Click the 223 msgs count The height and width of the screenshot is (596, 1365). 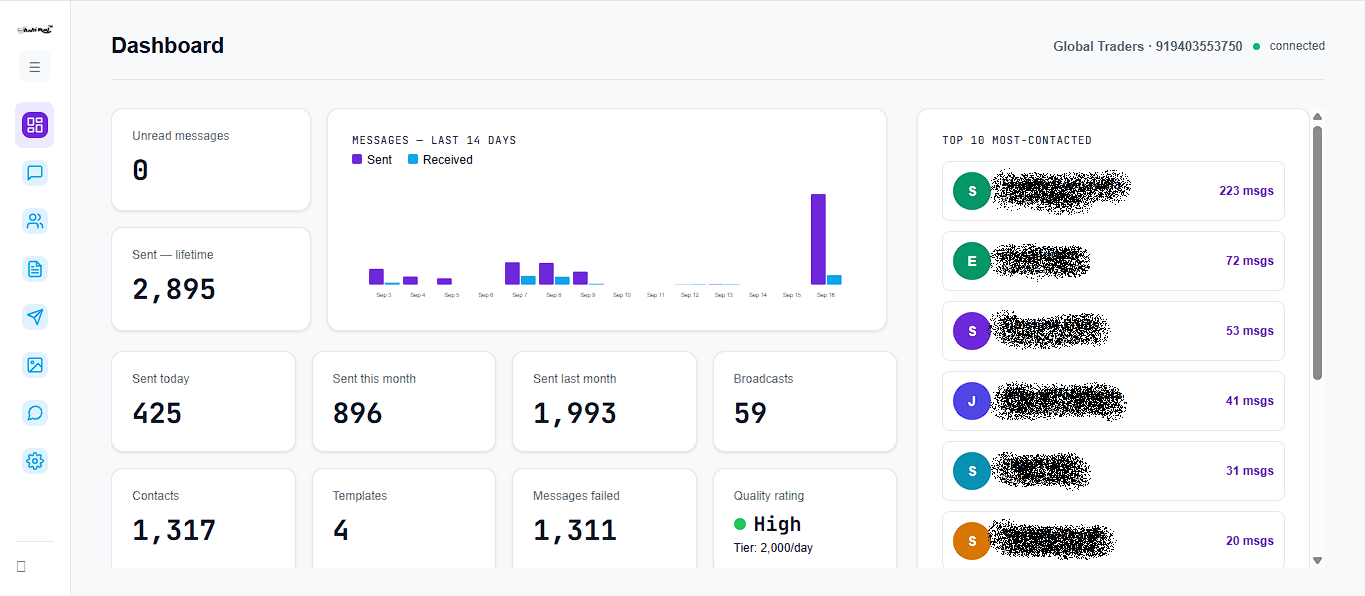tap(1246, 191)
